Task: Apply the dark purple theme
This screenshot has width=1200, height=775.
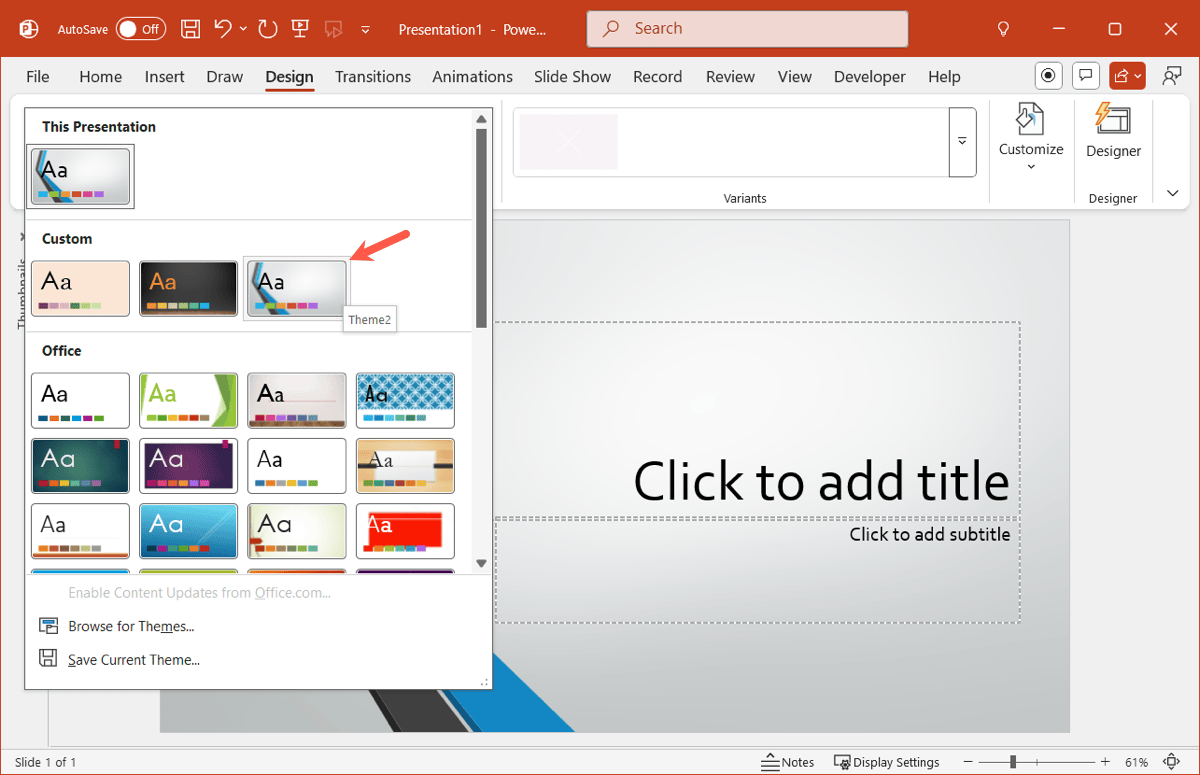Action: [188, 465]
